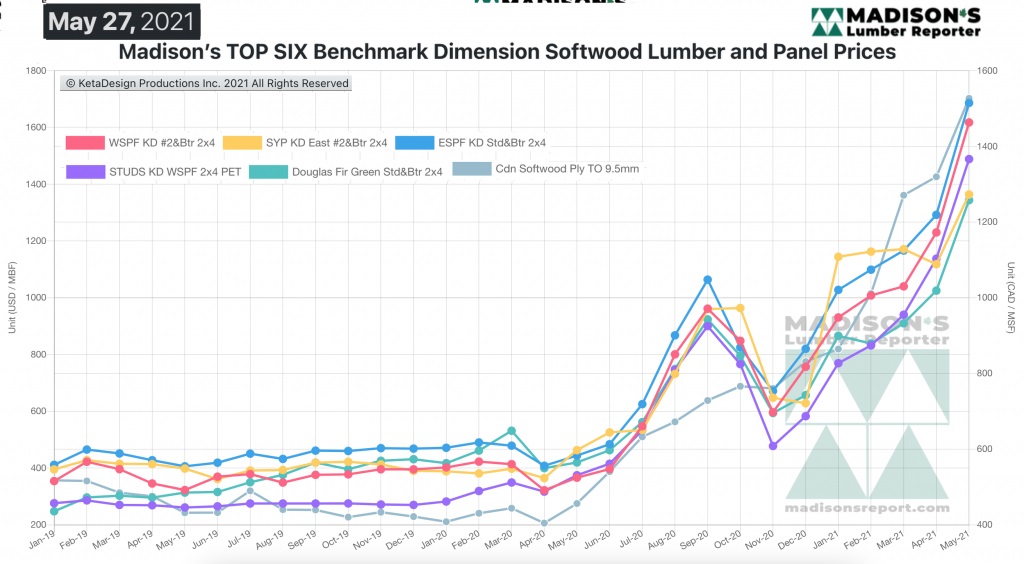Viewport: 1024px width, 564px height.
Task: Toggle the ESPF KD Std&Btr blue legend swatch
Action: pyautogui.click(x=415, y=143)
